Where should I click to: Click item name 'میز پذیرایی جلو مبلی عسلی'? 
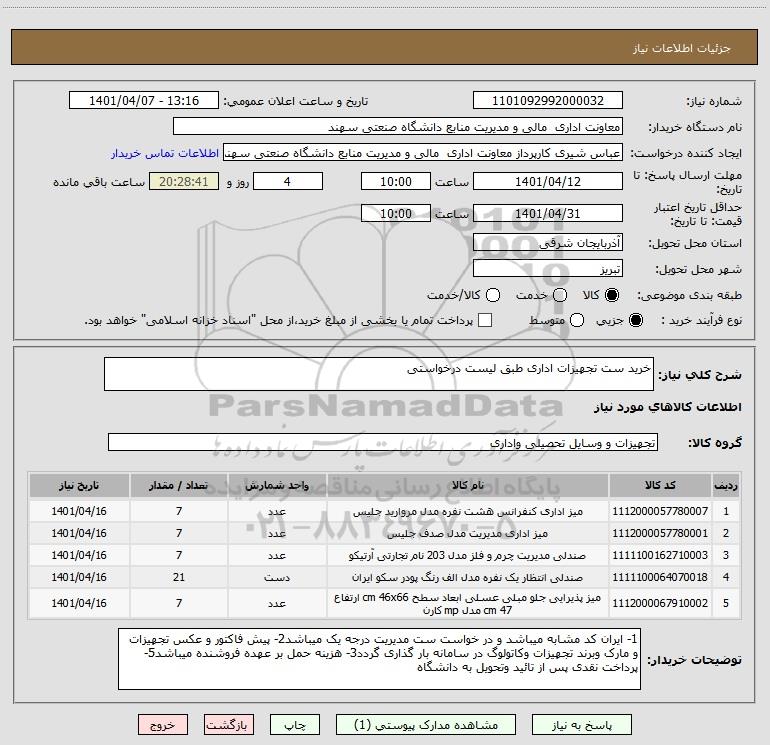468,604
